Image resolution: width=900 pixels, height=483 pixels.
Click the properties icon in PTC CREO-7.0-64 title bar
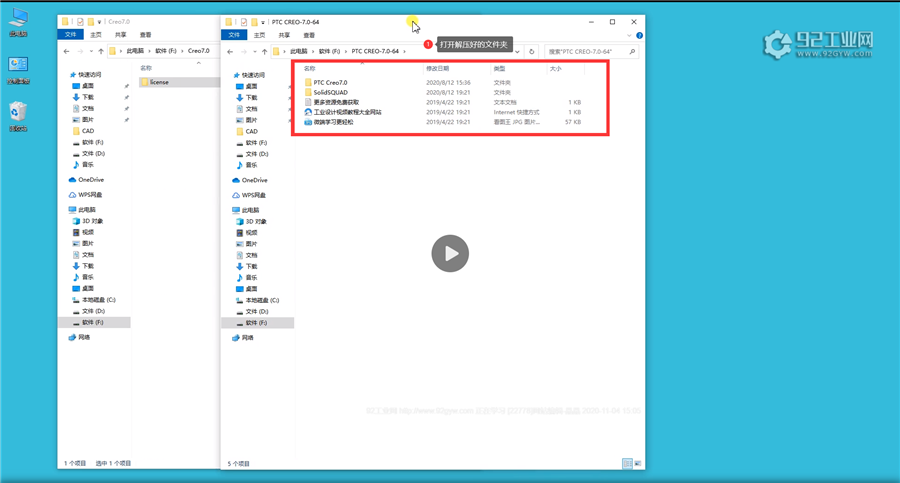point(244,22)
